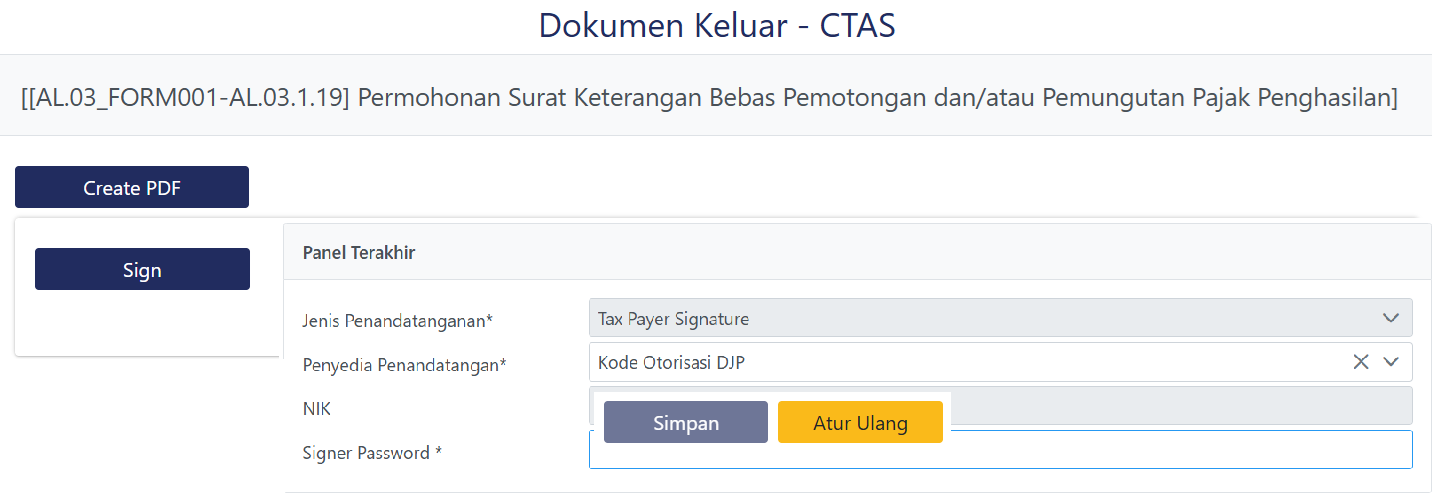Save the form with Simpan
This screenshot has height=498, width=1432.
coord(686,423)
